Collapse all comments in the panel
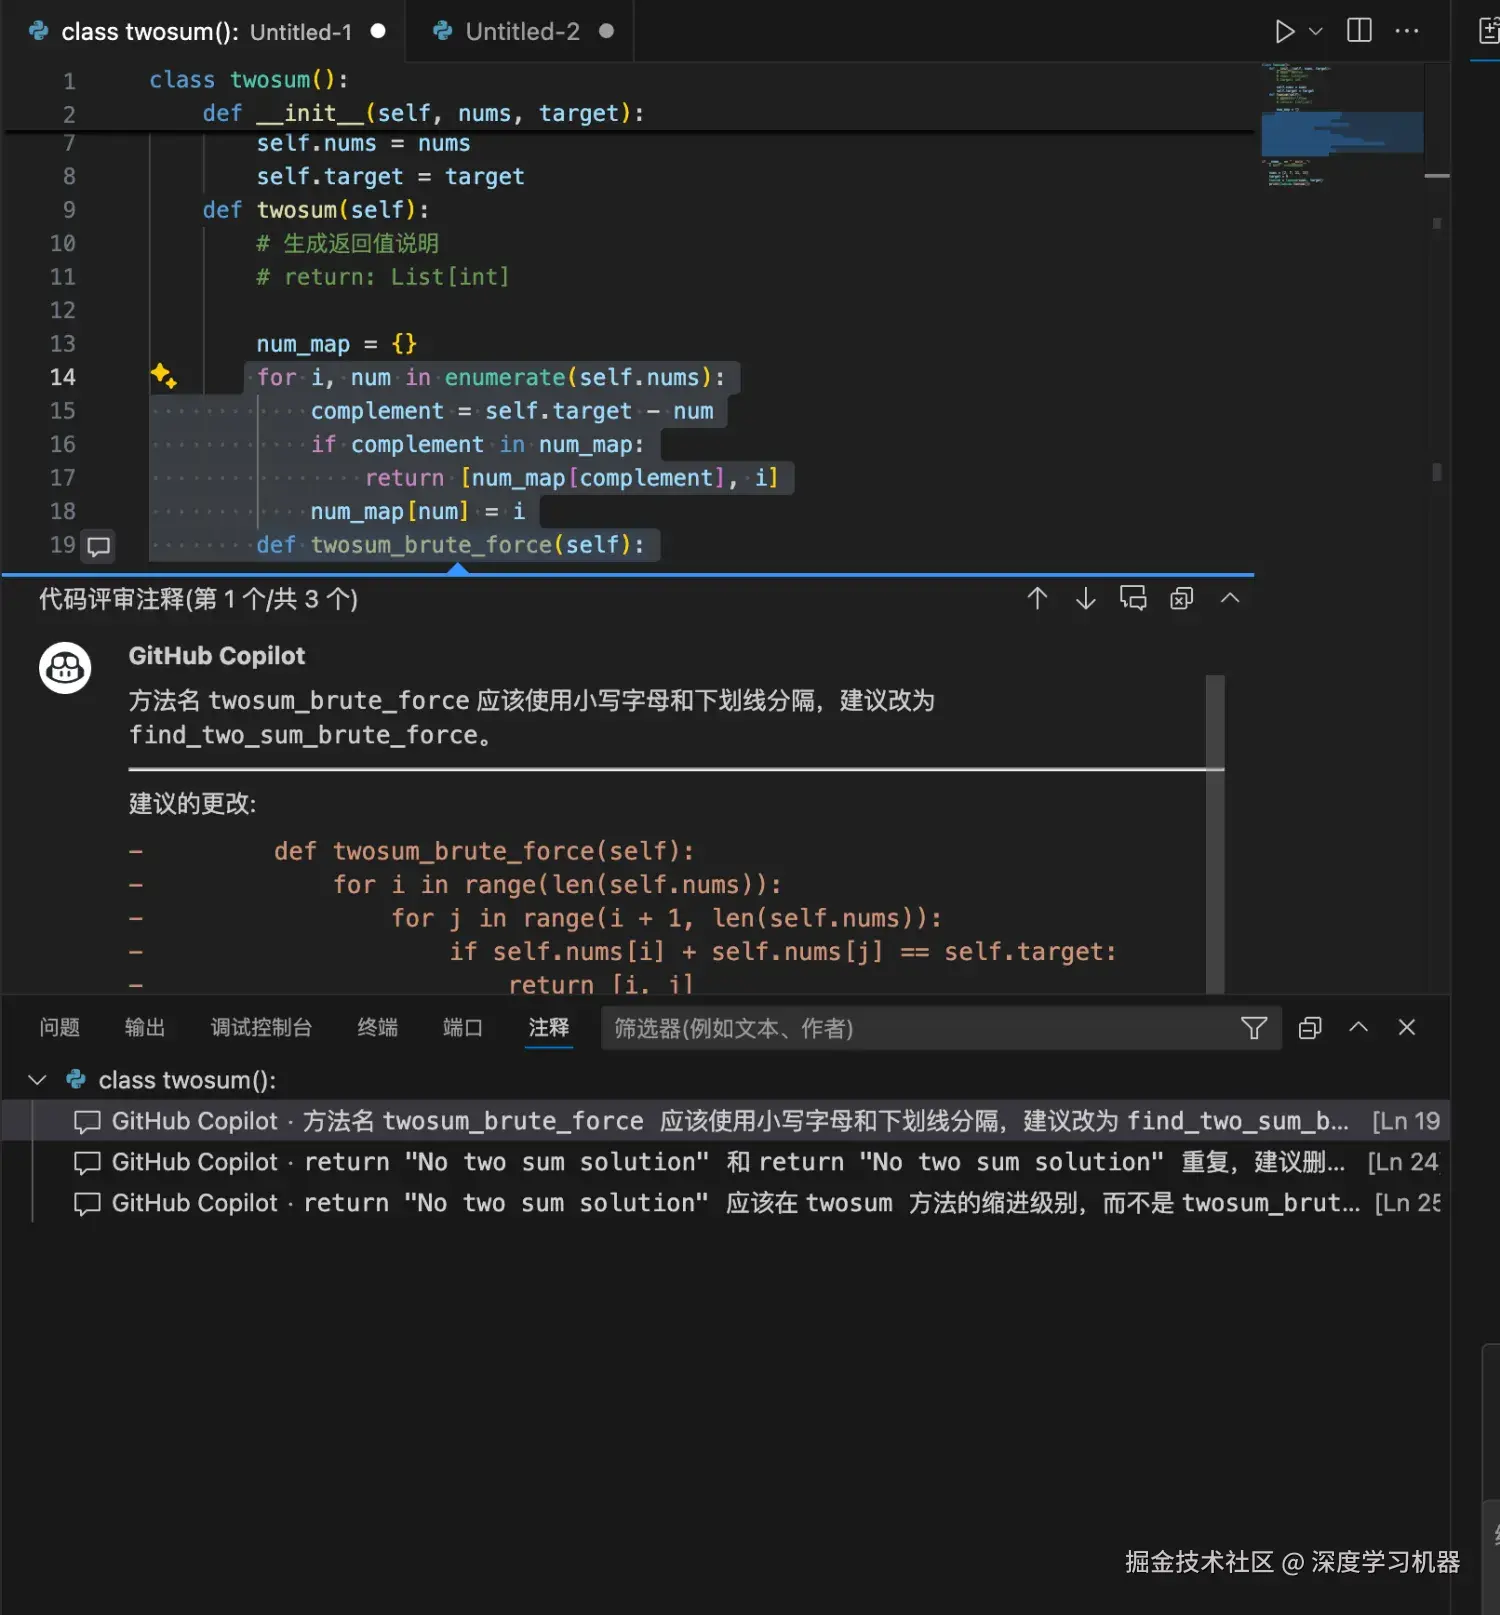1500x1615 pixels. click(x=1310, y=1028)
